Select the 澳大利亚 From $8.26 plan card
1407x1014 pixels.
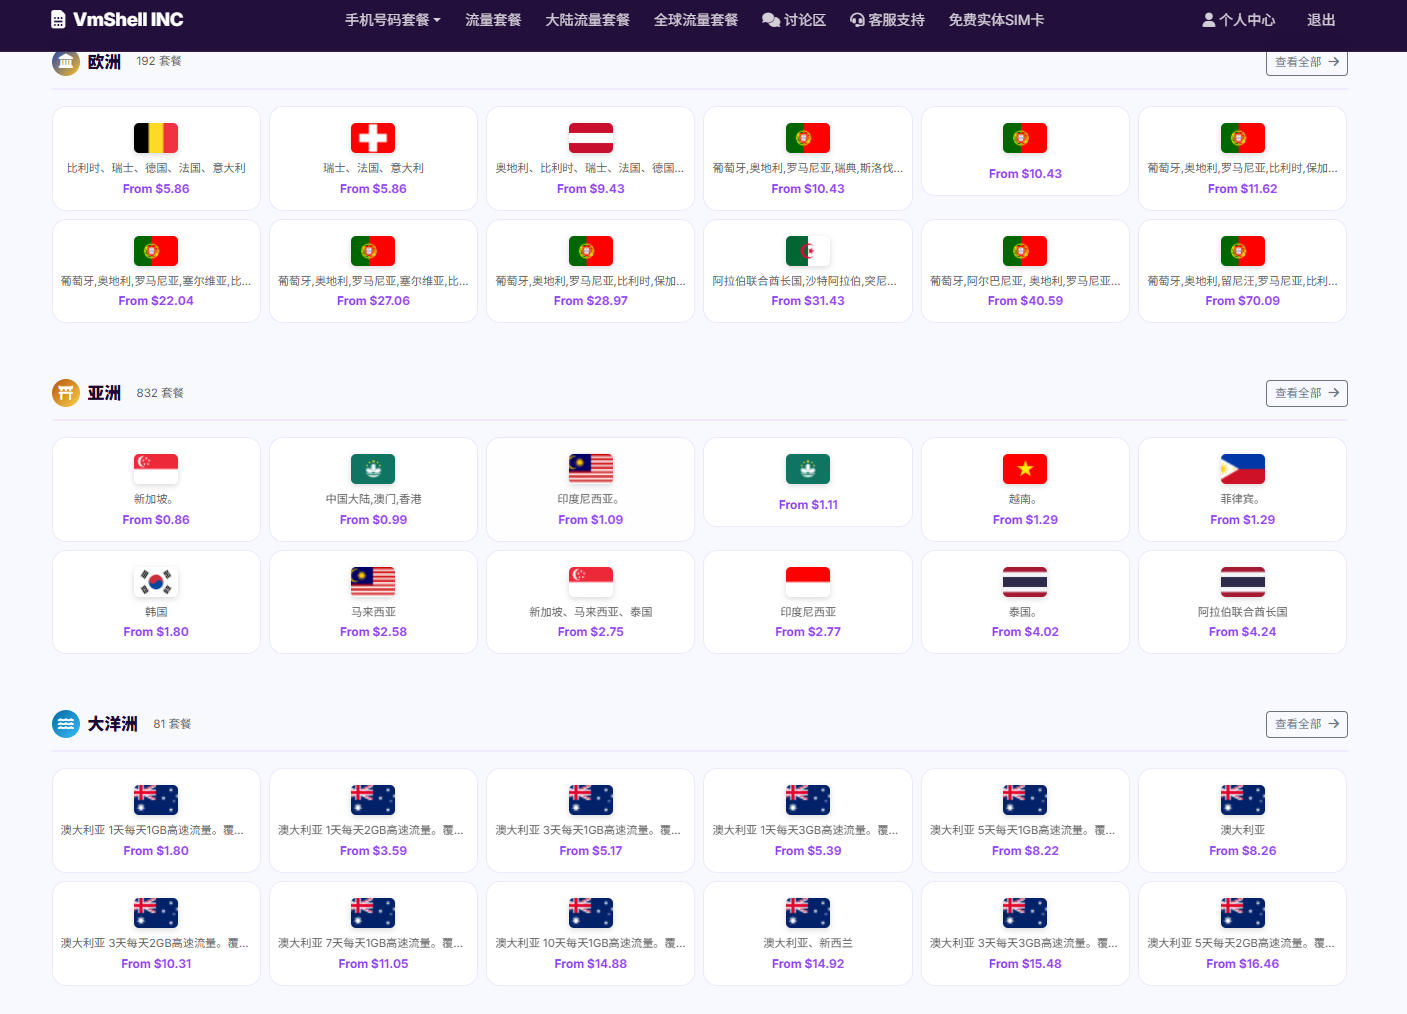click(1242, 820)
